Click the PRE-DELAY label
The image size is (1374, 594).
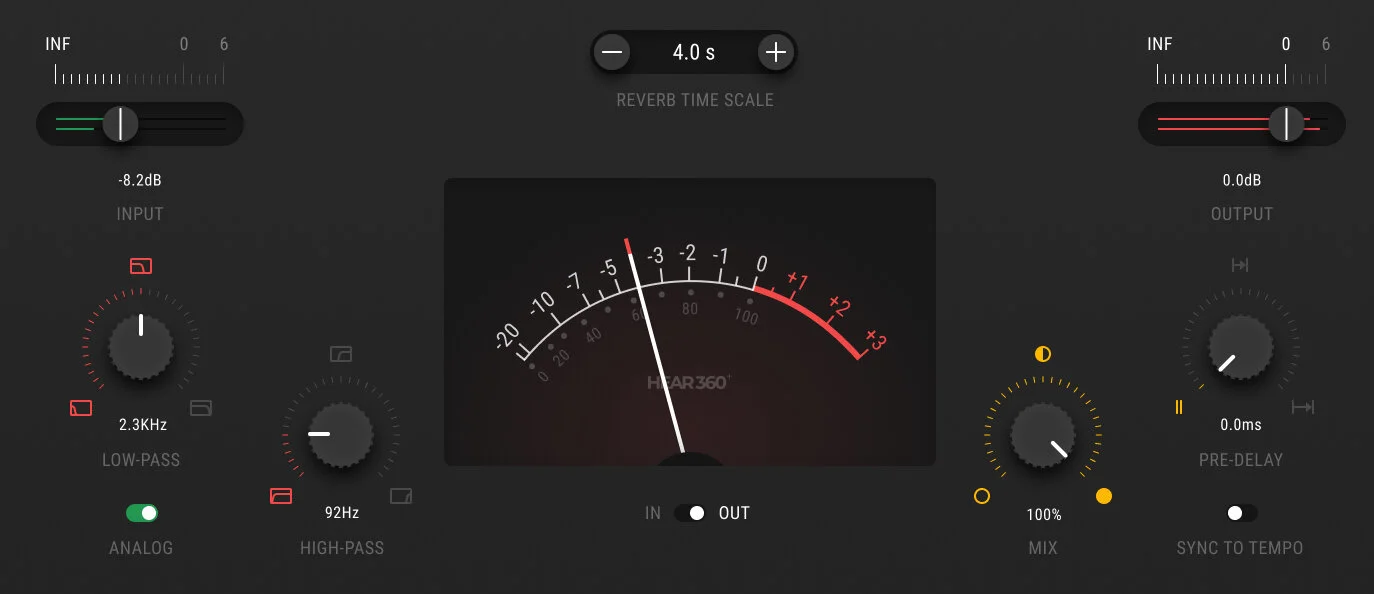coord(1241,460)
